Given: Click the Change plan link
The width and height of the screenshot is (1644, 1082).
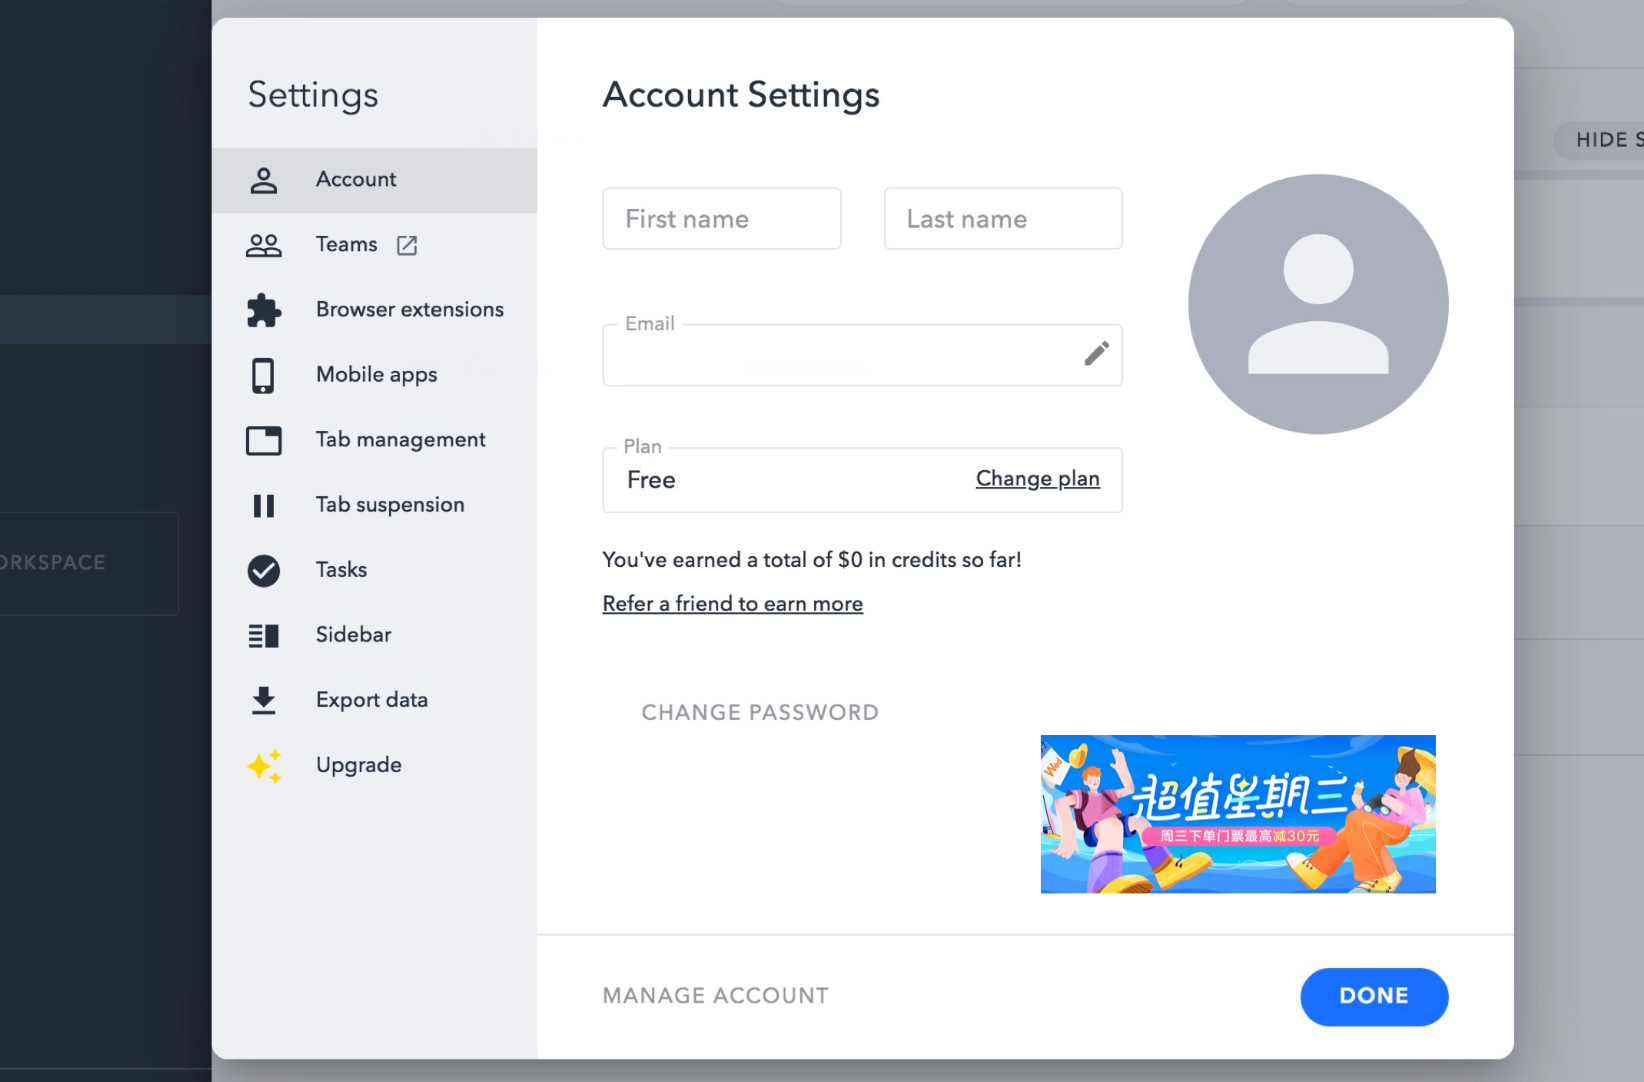Looking at the screenshot, I should (x=1037, y=479).
